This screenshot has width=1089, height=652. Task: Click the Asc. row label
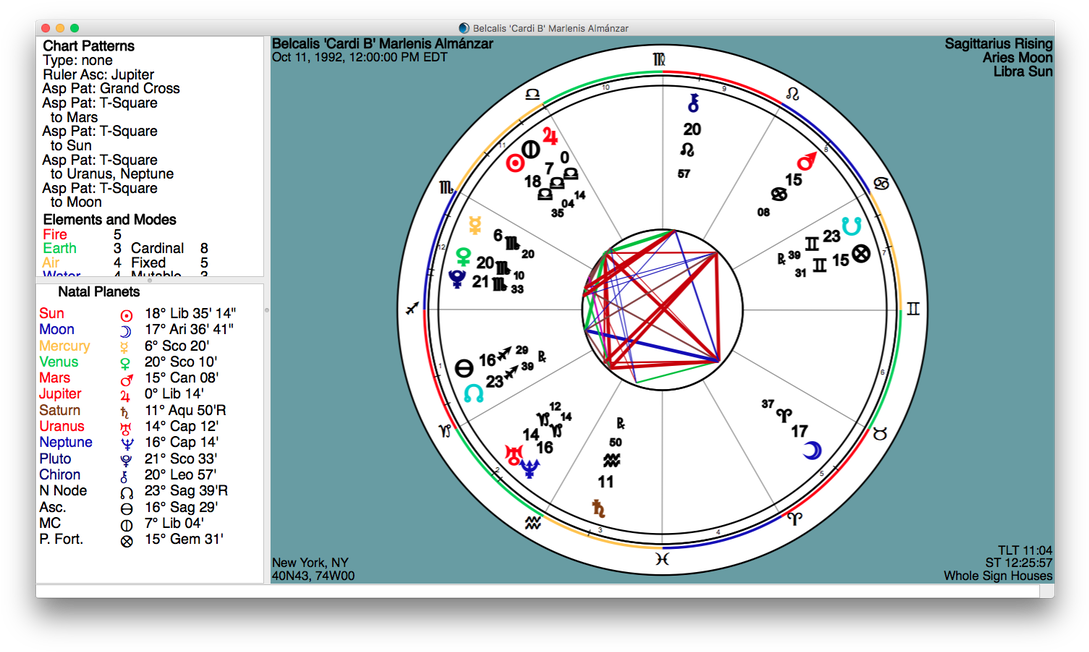[52, 508]
